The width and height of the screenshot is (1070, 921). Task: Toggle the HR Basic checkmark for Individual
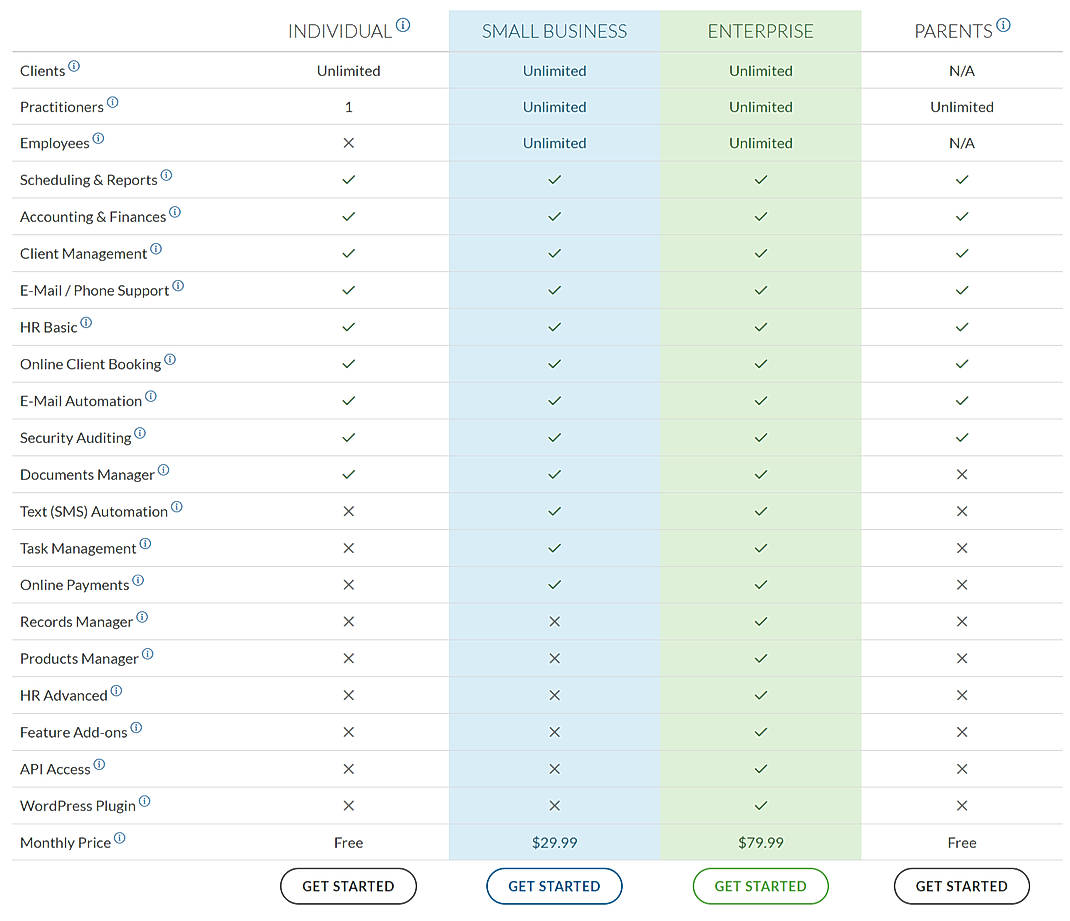coord(348,327)
